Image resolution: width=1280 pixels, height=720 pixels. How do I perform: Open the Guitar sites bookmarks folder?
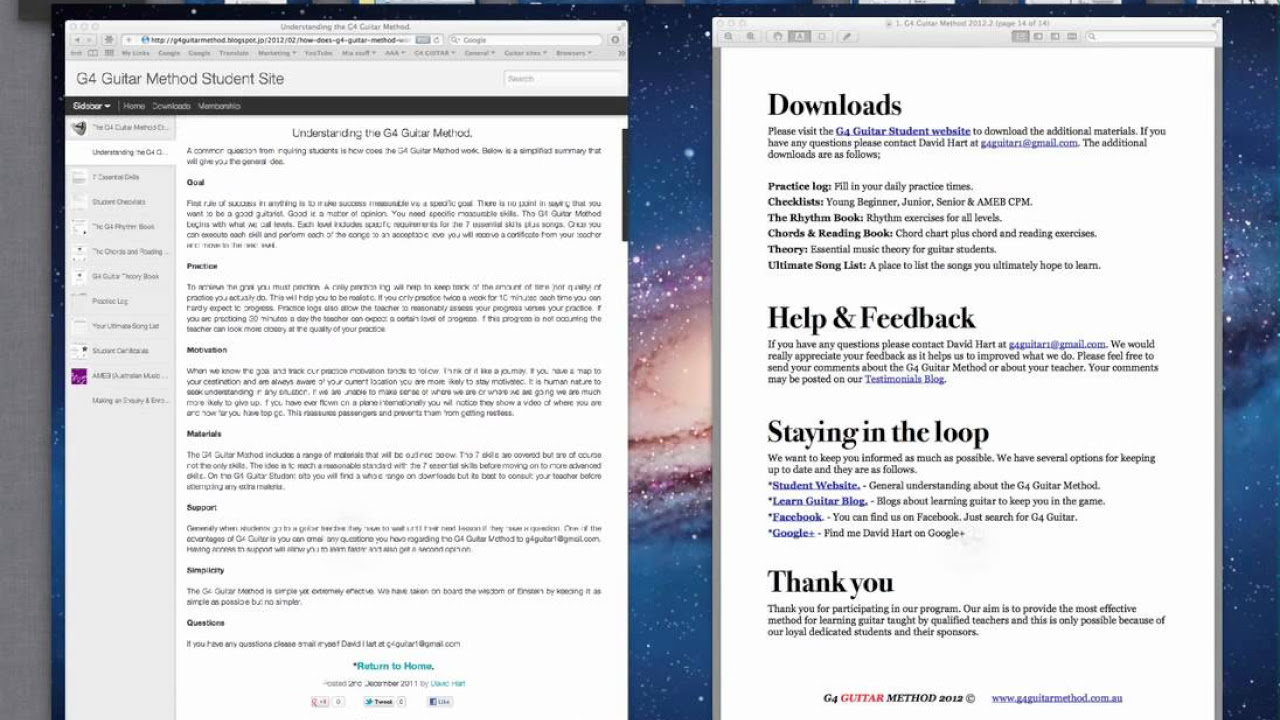coord(526,53)
